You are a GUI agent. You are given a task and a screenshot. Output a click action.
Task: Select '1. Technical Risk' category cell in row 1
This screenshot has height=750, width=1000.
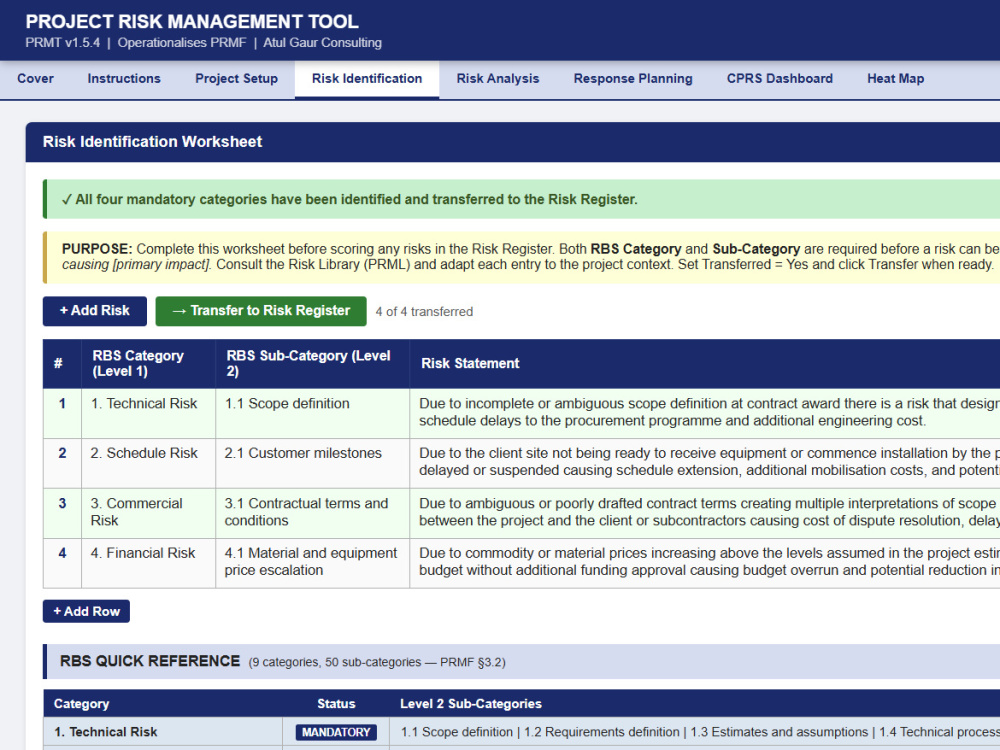click(149, 413)
